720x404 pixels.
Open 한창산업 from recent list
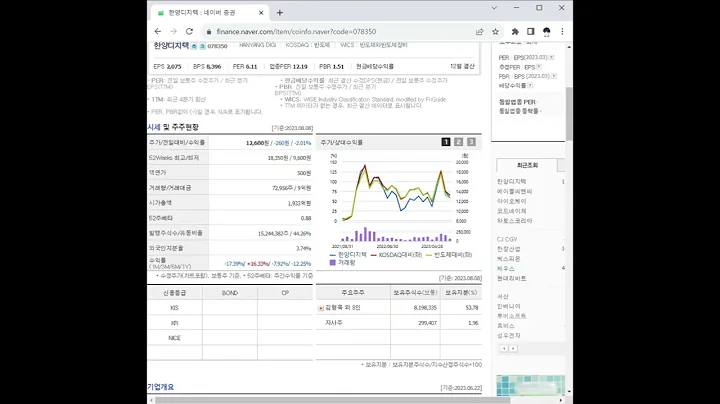point(508,249)
